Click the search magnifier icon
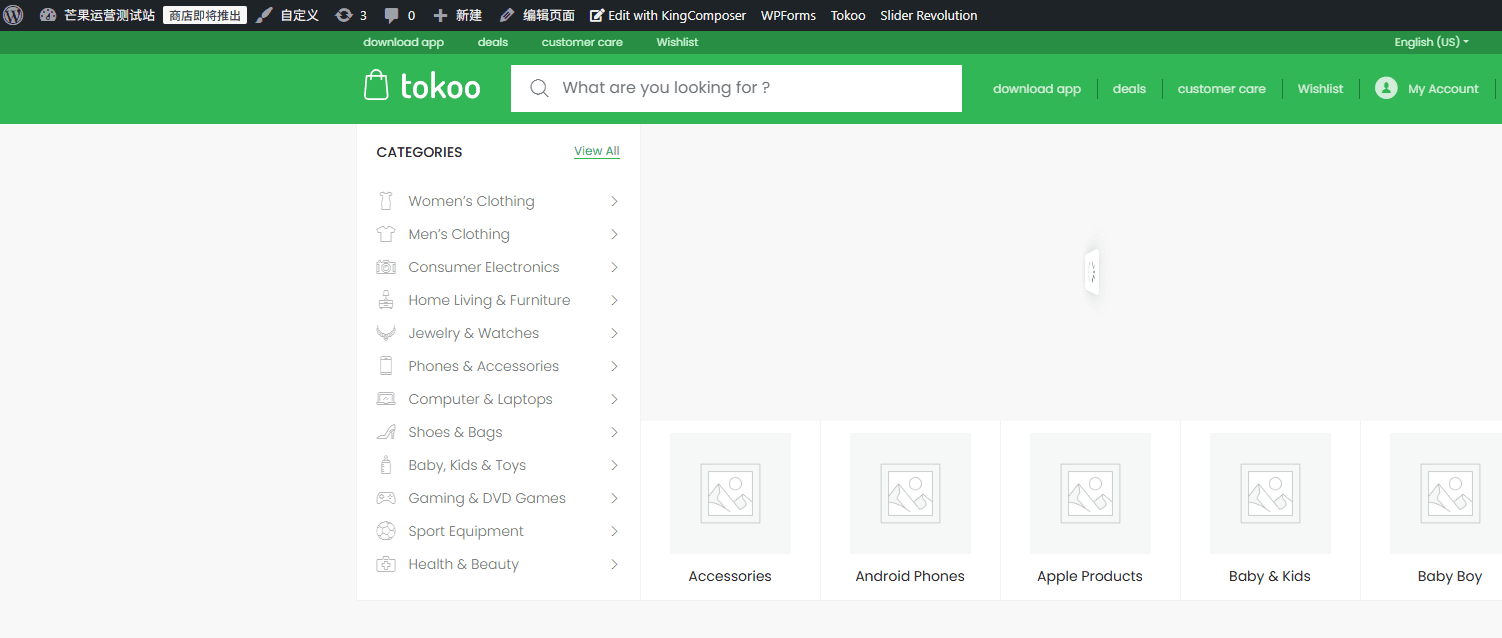 539,88
